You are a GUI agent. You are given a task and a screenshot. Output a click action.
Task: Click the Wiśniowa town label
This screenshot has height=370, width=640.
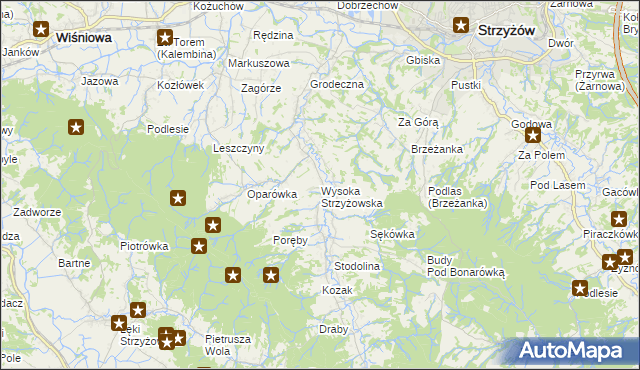click(x=84, y=38)
